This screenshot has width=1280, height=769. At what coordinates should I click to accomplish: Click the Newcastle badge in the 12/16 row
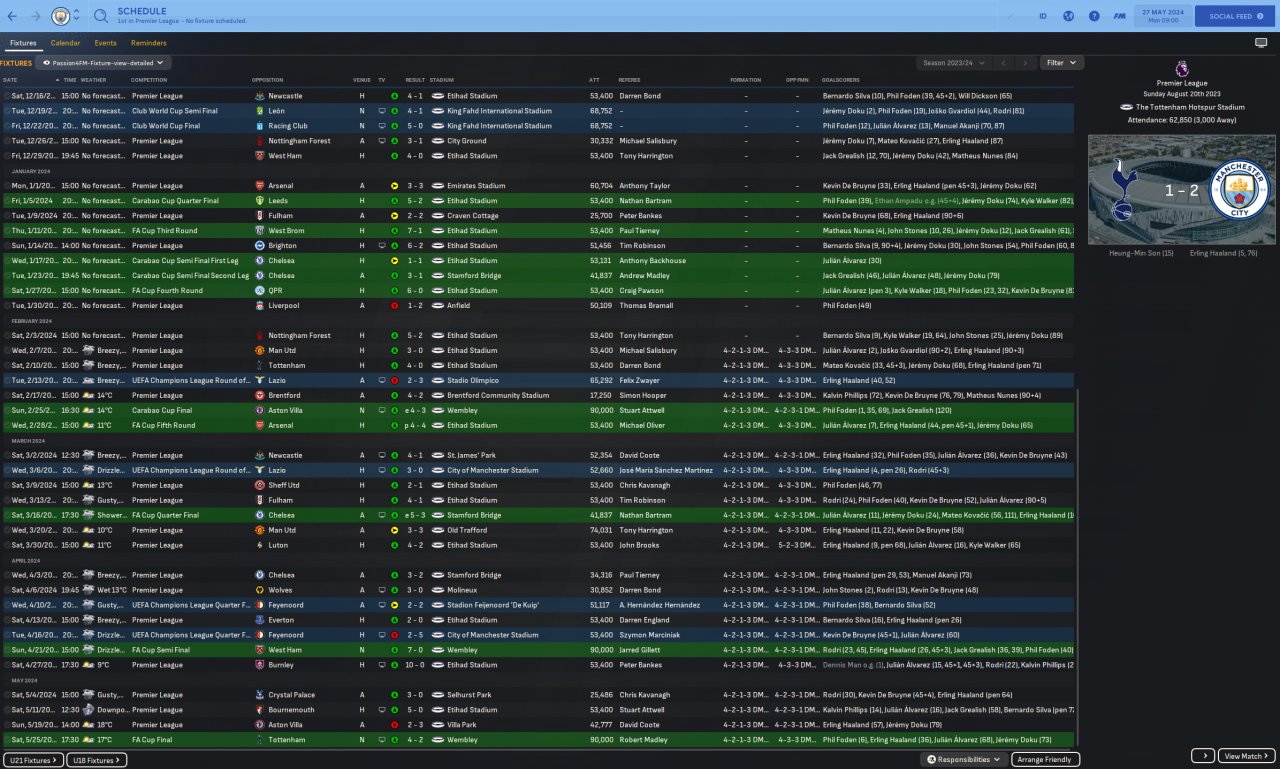[259, 96]
